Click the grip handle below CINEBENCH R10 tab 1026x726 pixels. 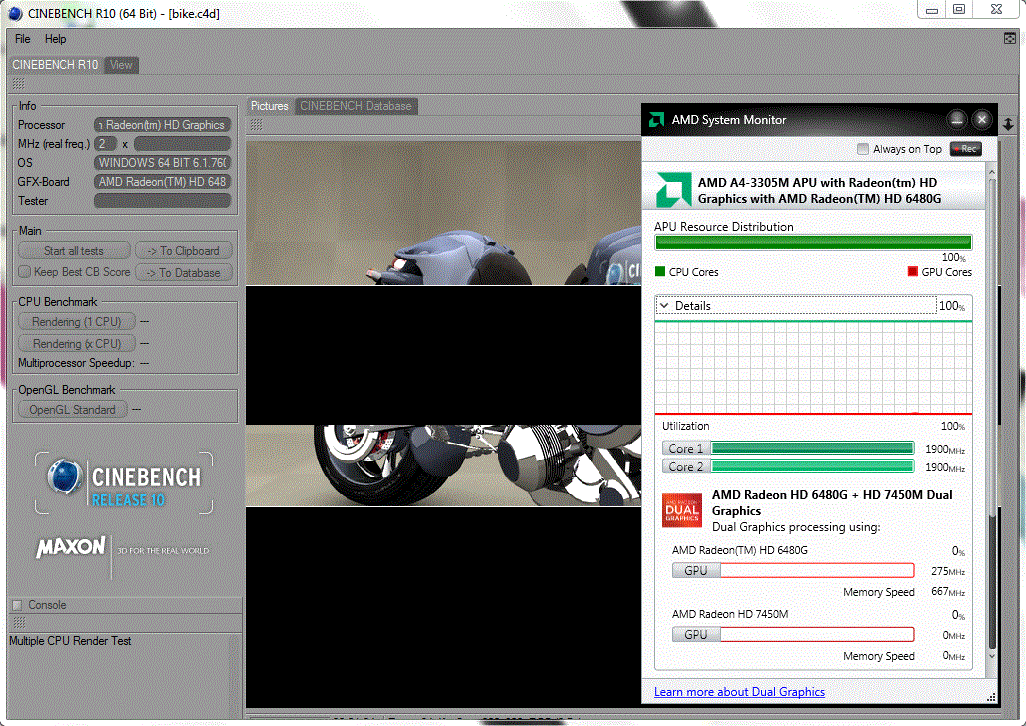(18, 84)
